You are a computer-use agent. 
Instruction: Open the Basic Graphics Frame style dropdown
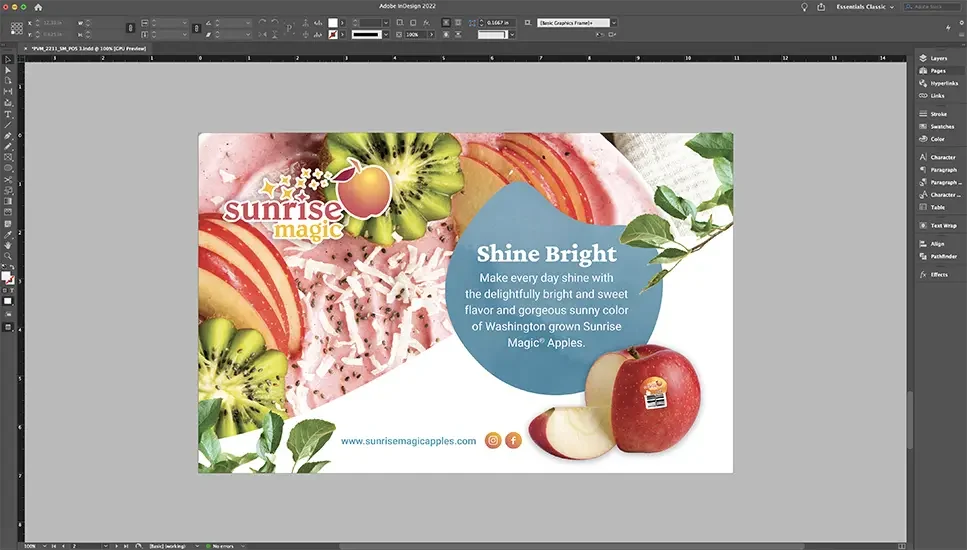tap(614, 23)
